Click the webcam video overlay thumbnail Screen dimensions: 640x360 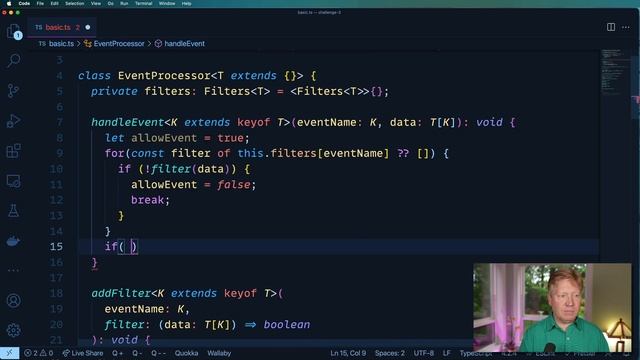click(552, 307)
